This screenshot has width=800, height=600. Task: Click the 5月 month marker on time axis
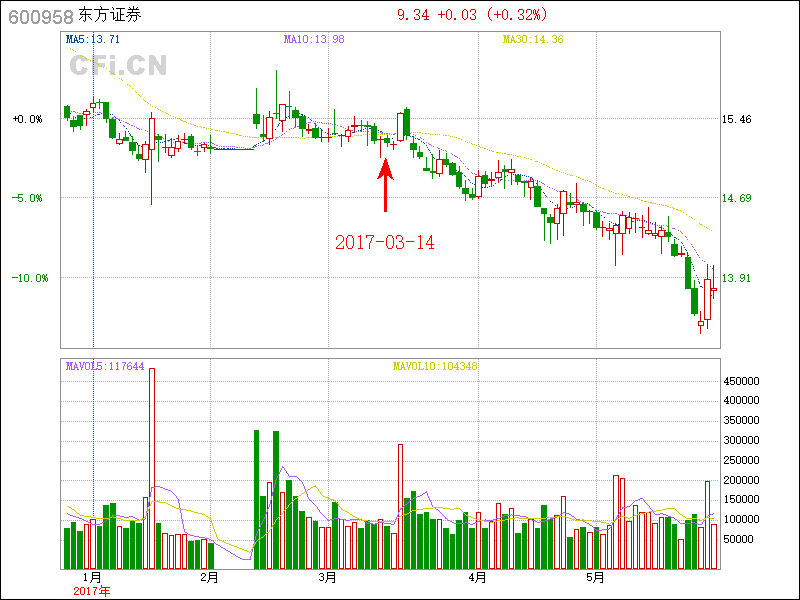(x=595, y=577)
